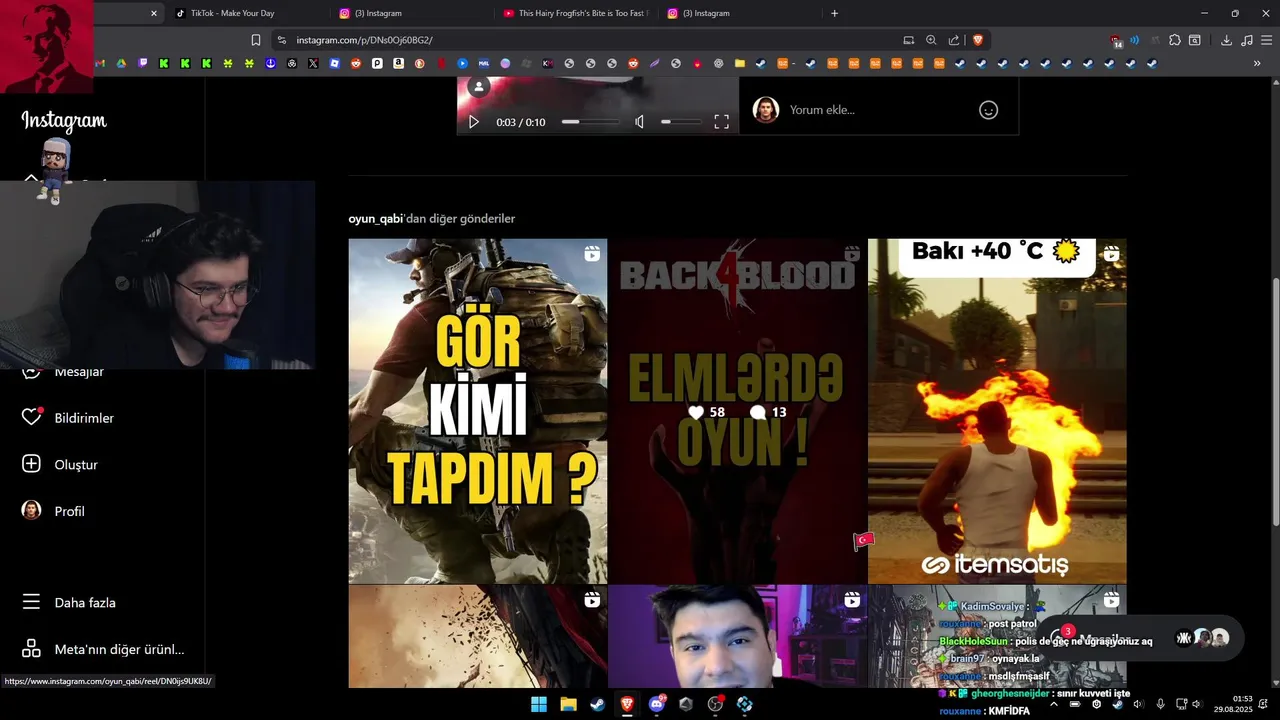The height and width of the screenshot is (720, 1280).
Task: Open OBS Studio from the taskbar
Action: point(715,704)
